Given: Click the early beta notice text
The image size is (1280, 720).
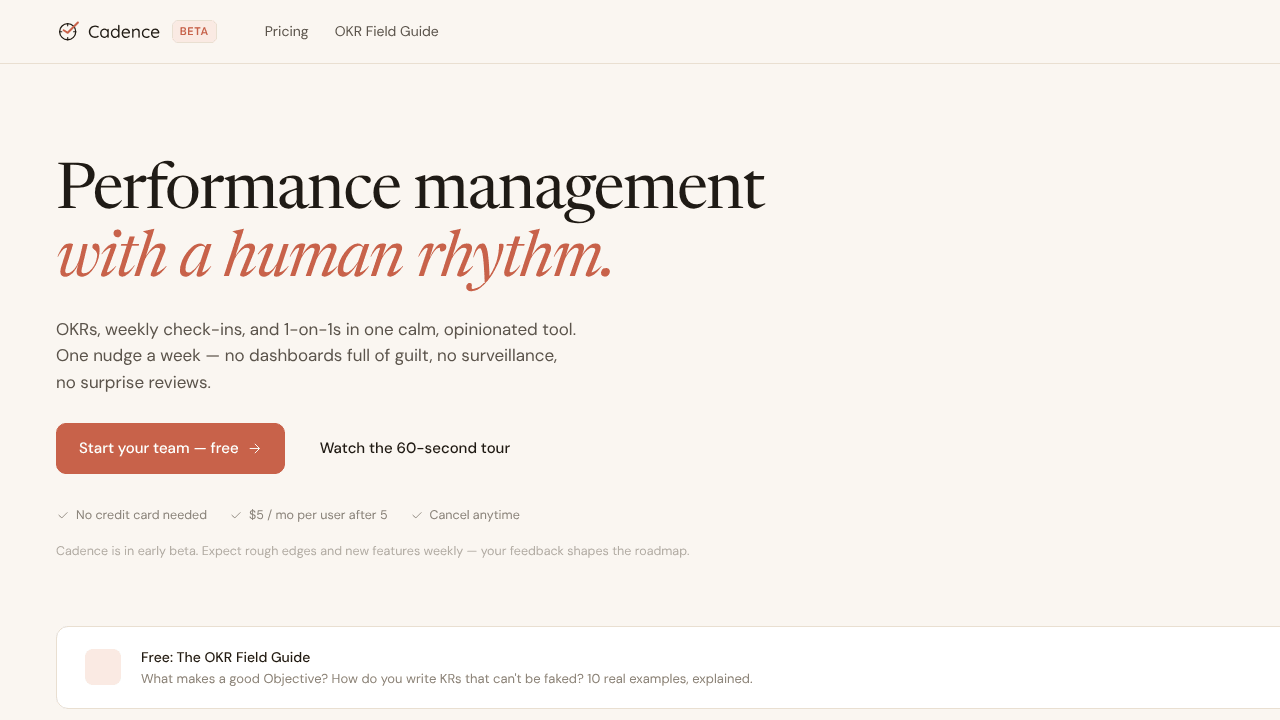Looking at the screenshot, I should tap(372, 551).
